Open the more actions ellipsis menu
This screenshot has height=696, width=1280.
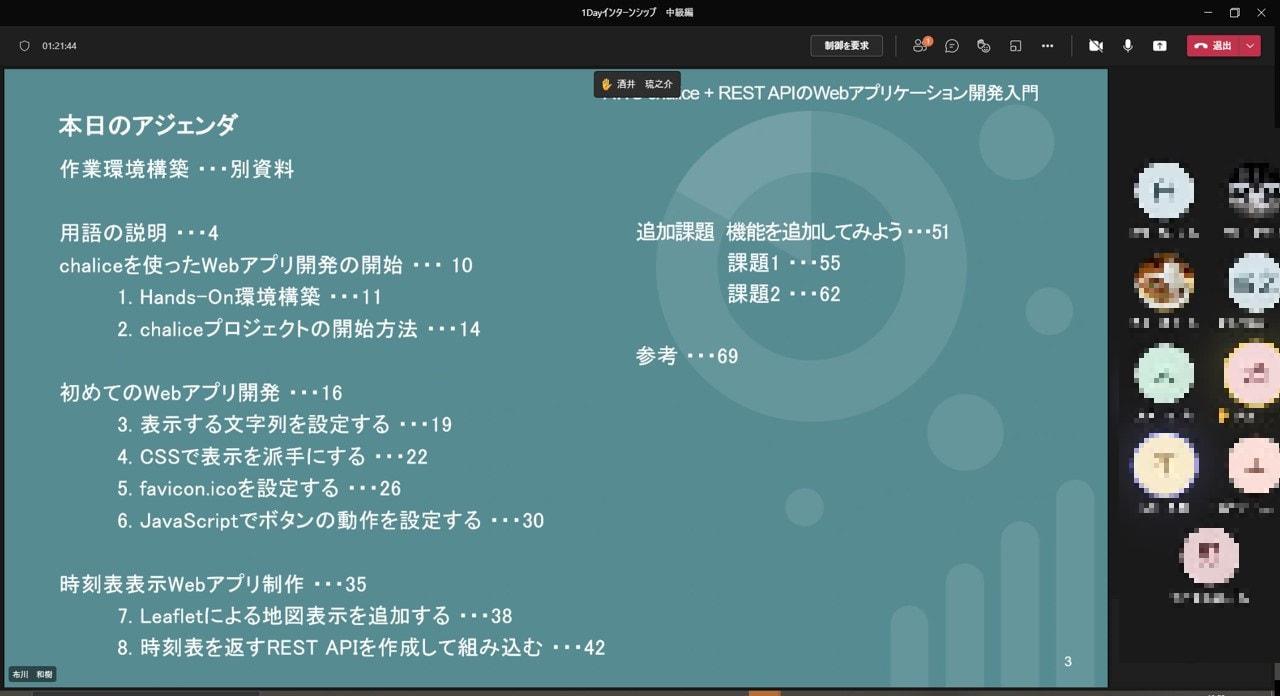1047,46
